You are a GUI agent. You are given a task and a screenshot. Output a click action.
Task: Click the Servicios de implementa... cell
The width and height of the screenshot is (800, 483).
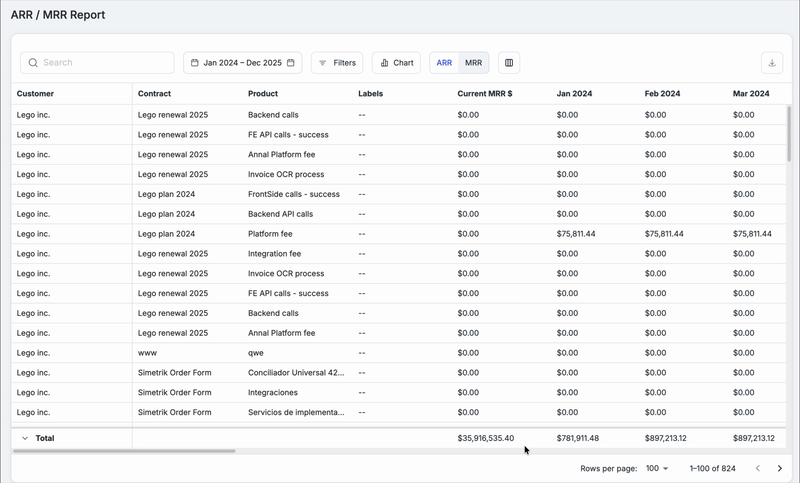296,412
